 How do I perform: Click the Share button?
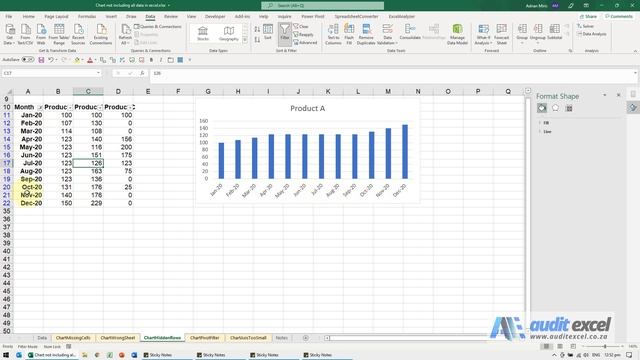(589, 16)
